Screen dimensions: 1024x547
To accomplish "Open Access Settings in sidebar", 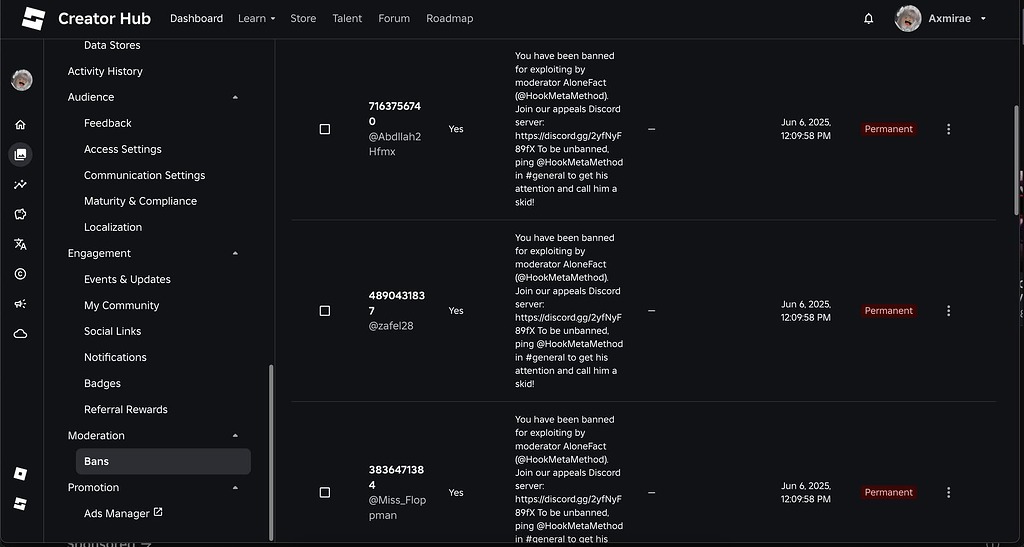I will (122, 149).
